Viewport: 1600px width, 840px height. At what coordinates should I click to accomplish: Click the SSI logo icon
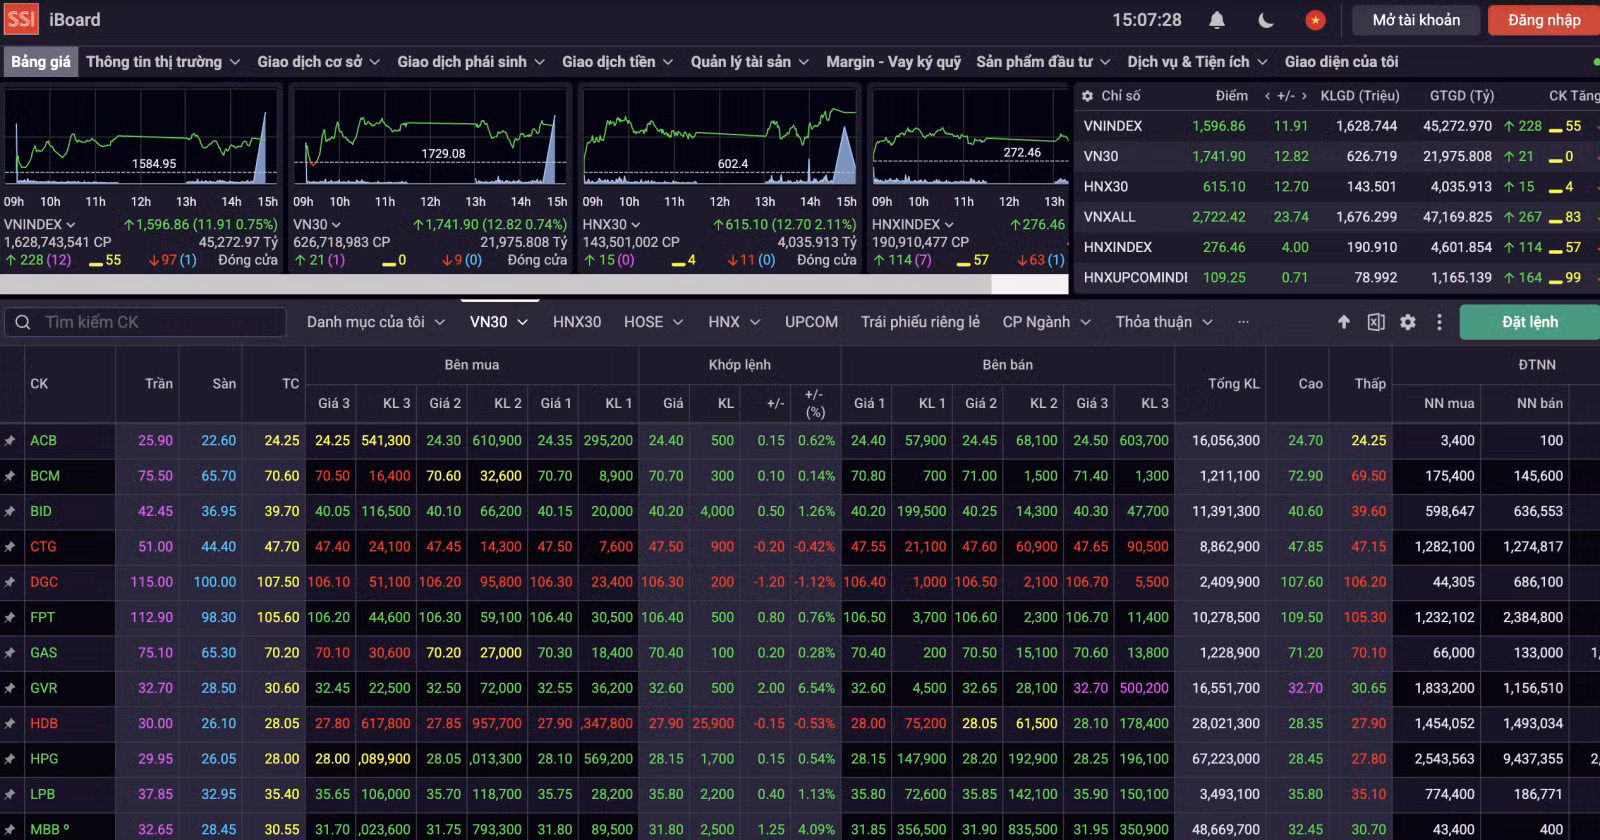21,19
